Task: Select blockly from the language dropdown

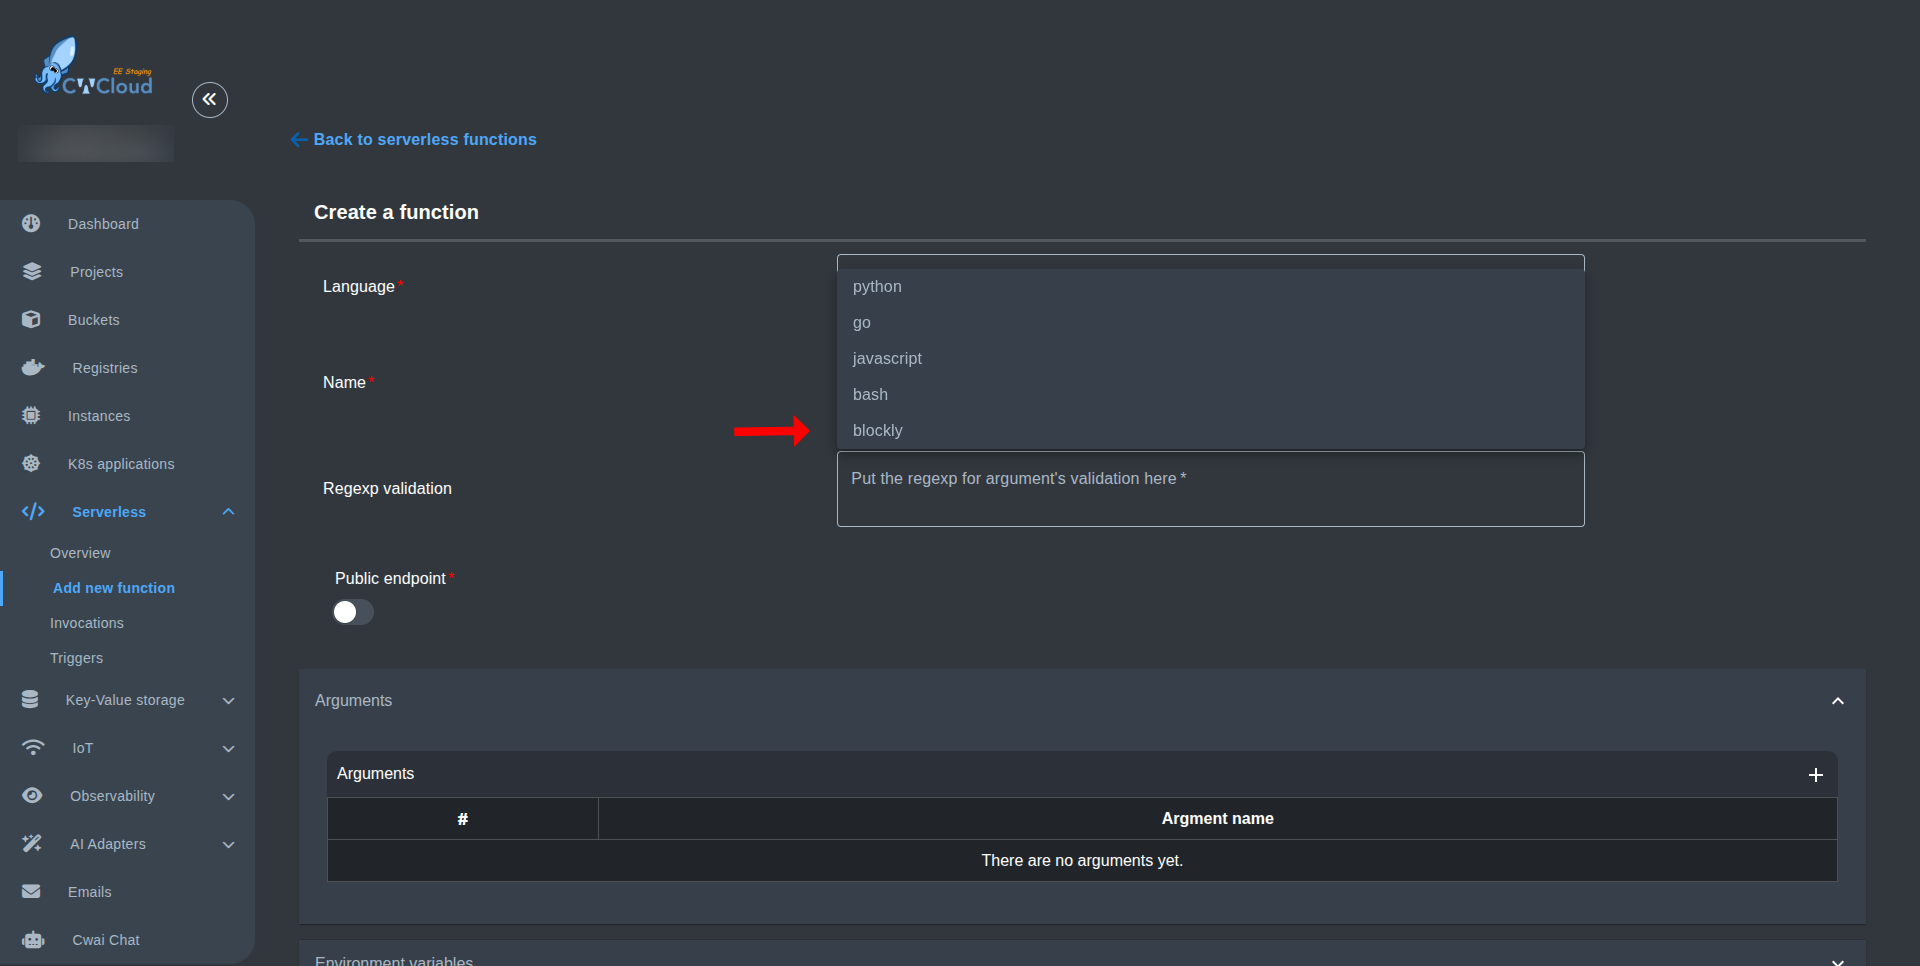Action: click(877, 431)
